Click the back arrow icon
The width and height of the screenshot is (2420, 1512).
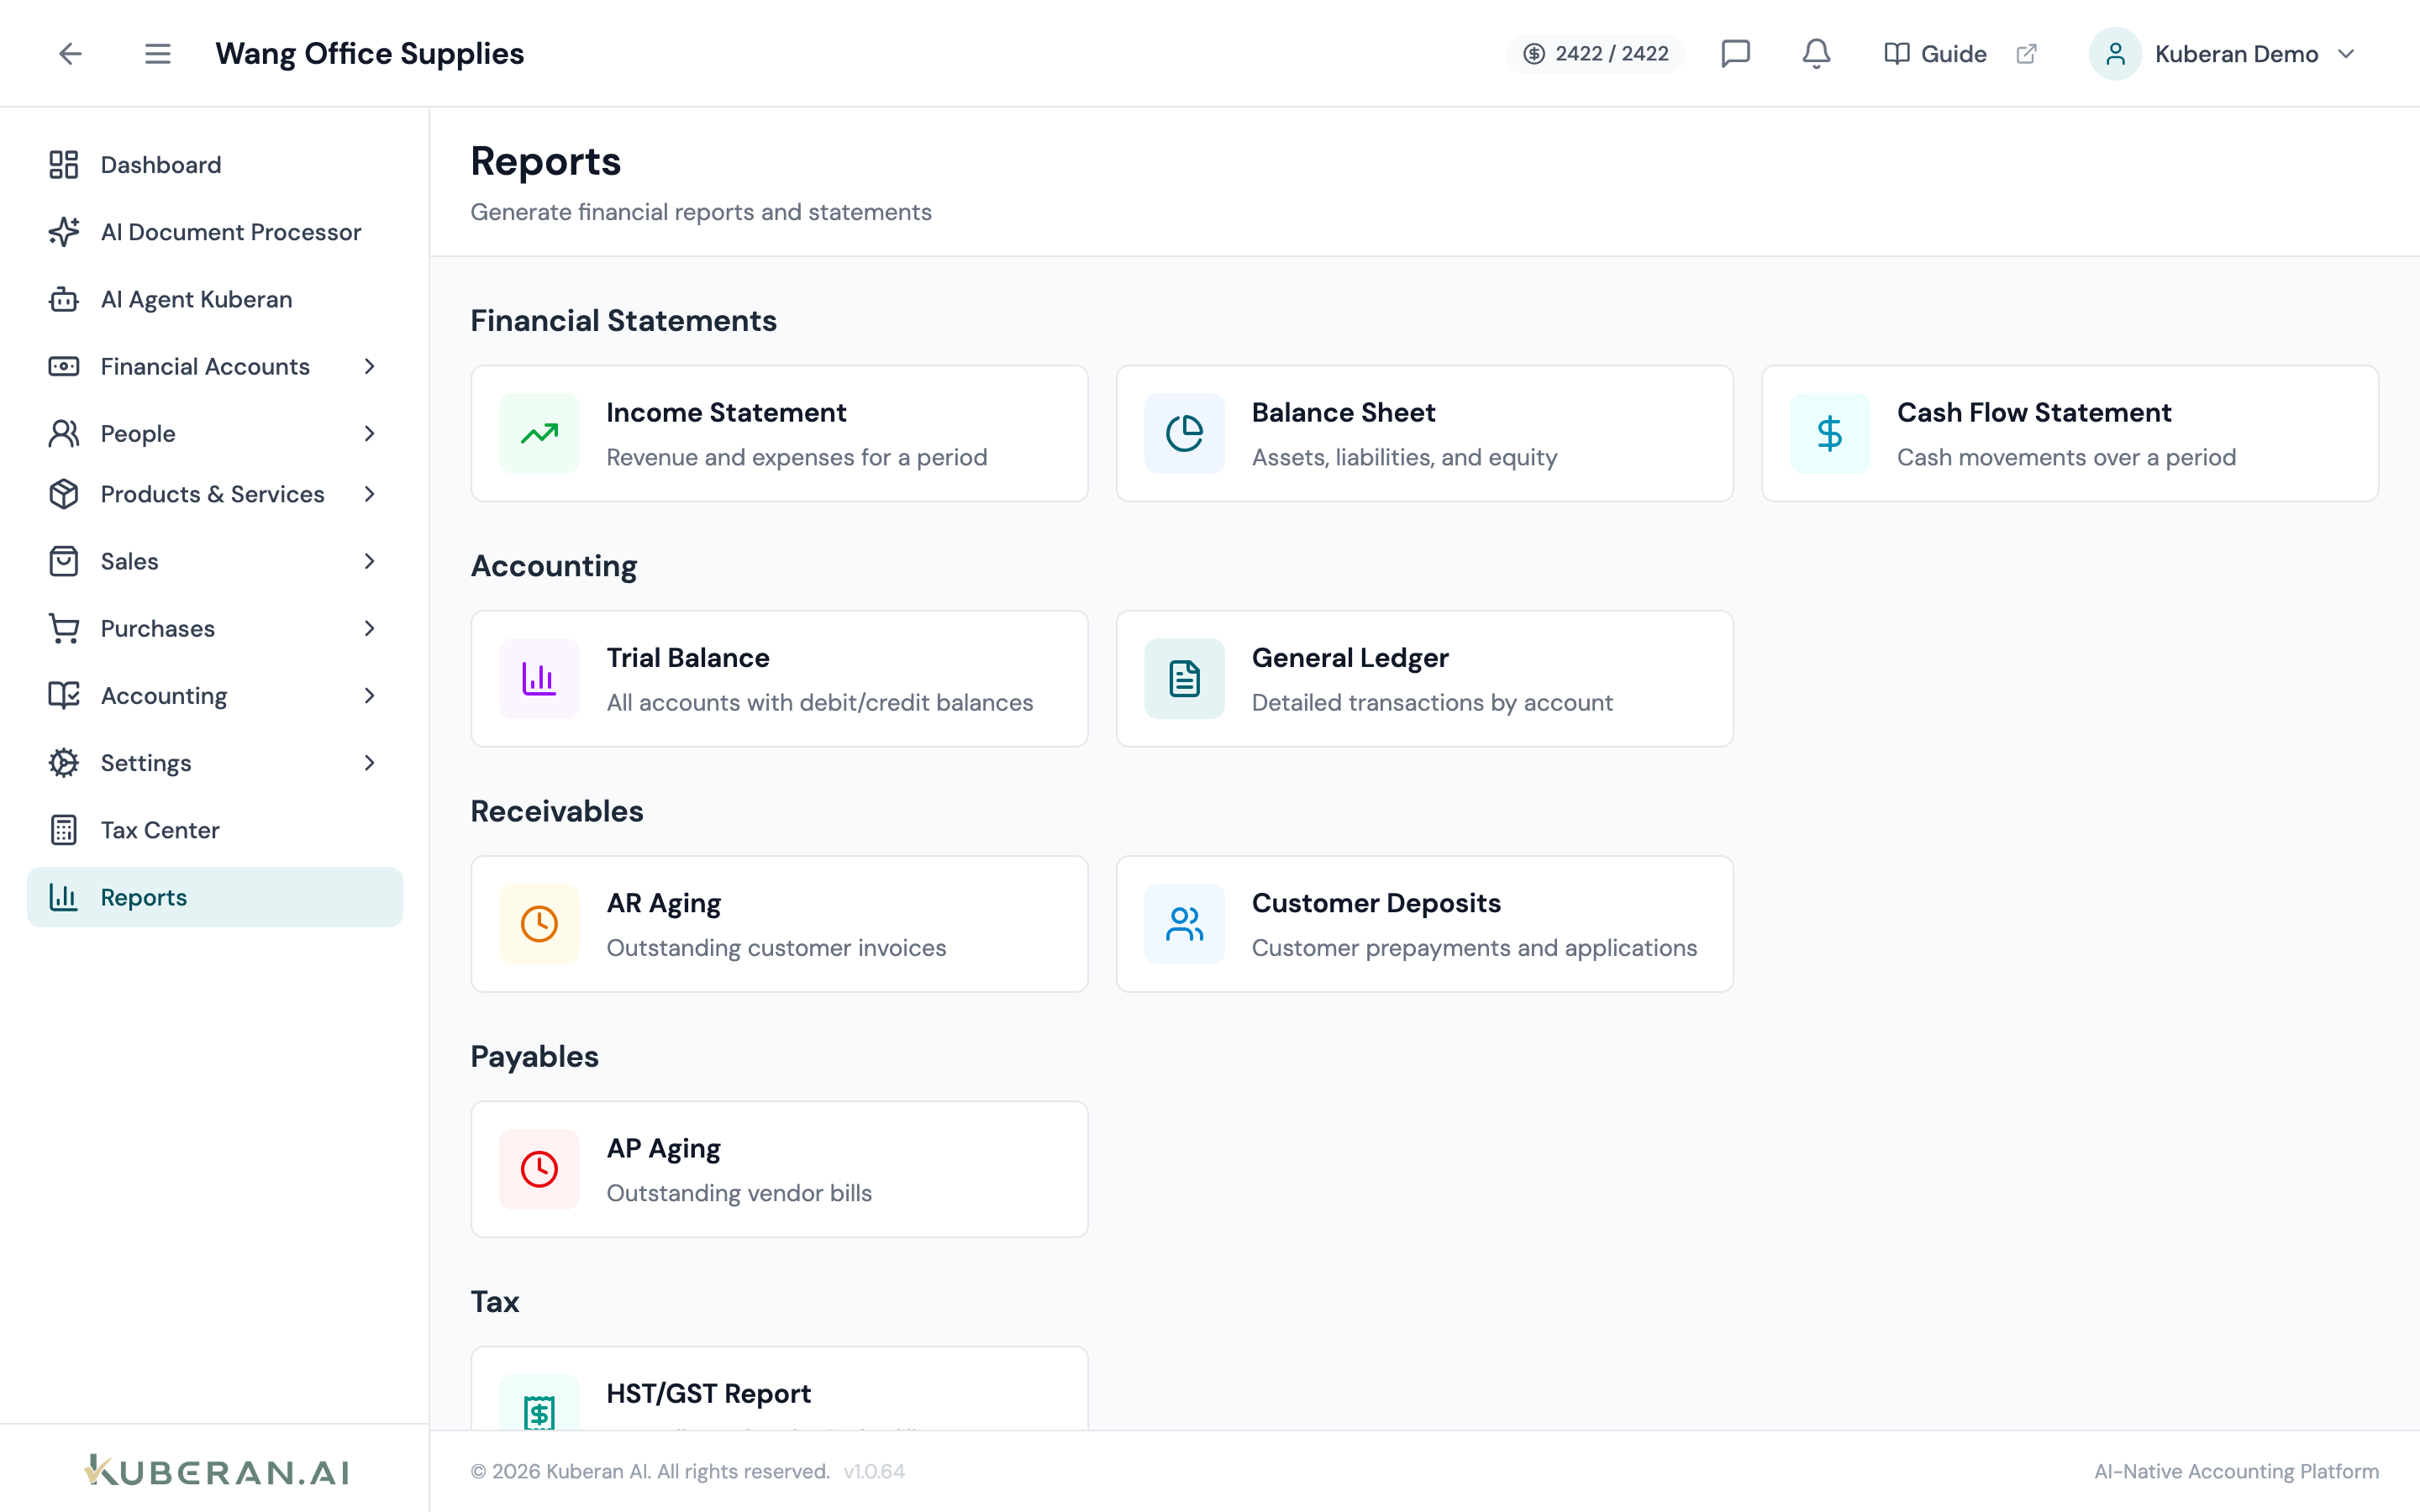tap(70, 54)
